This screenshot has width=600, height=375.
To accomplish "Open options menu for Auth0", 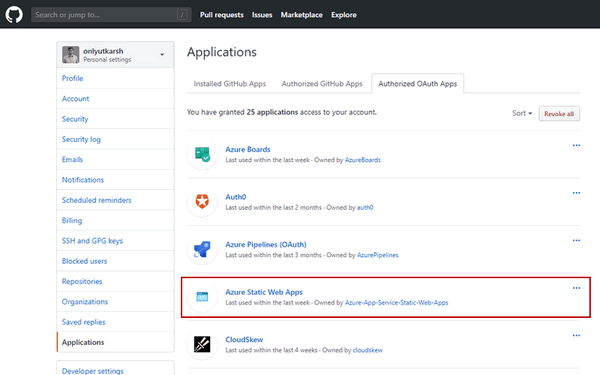I will pos(576,193).
